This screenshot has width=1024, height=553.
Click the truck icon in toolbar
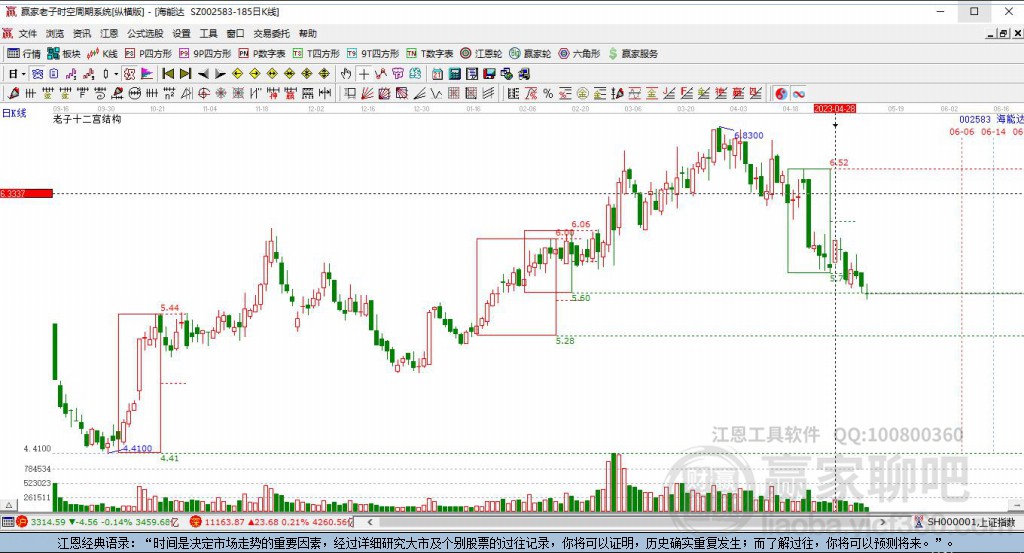tap(524, 74)
